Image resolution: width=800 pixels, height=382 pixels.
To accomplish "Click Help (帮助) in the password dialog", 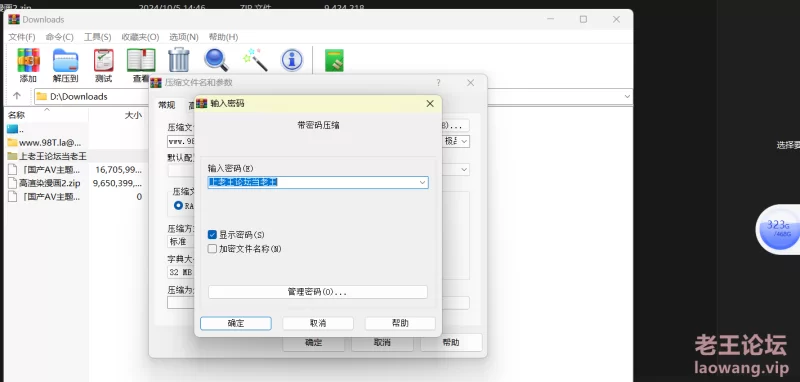I will coord(400,323).
